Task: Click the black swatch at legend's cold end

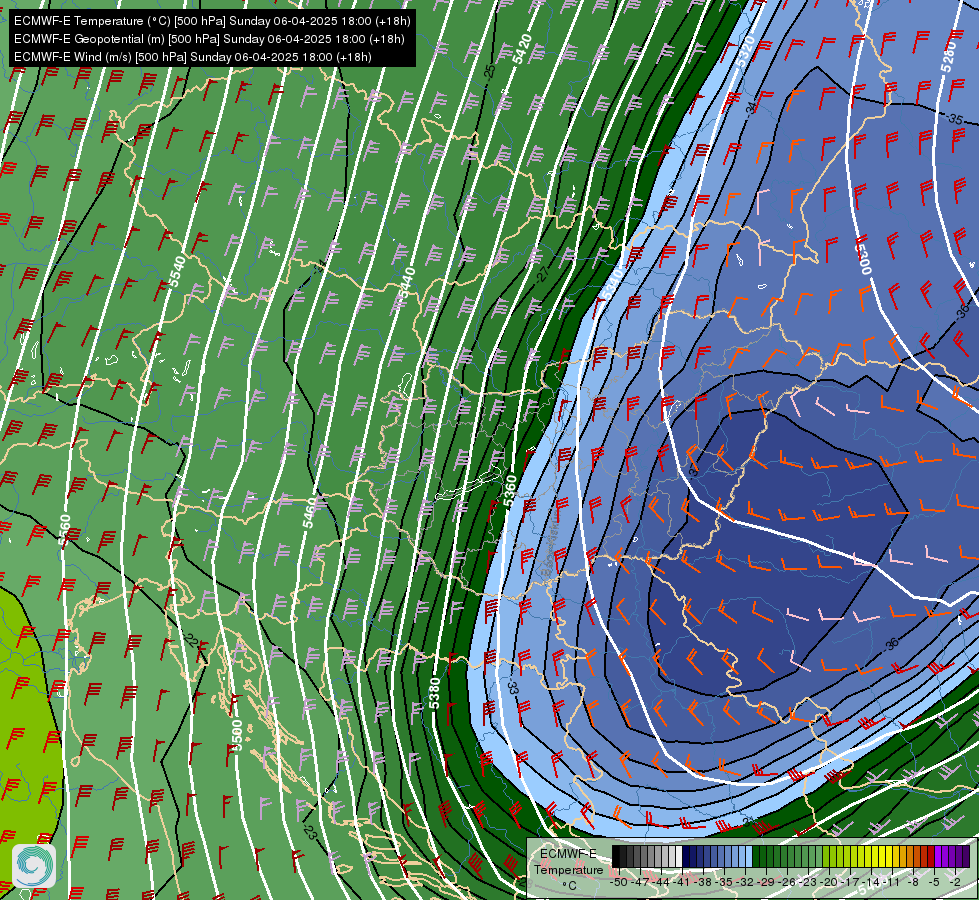Action: 616,857
